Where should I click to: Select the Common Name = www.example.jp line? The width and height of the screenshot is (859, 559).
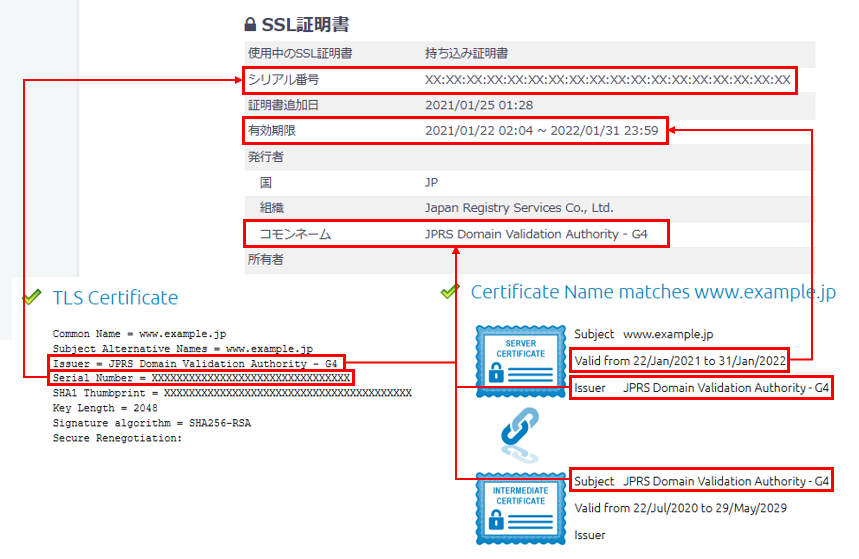(x=139, y=334)
